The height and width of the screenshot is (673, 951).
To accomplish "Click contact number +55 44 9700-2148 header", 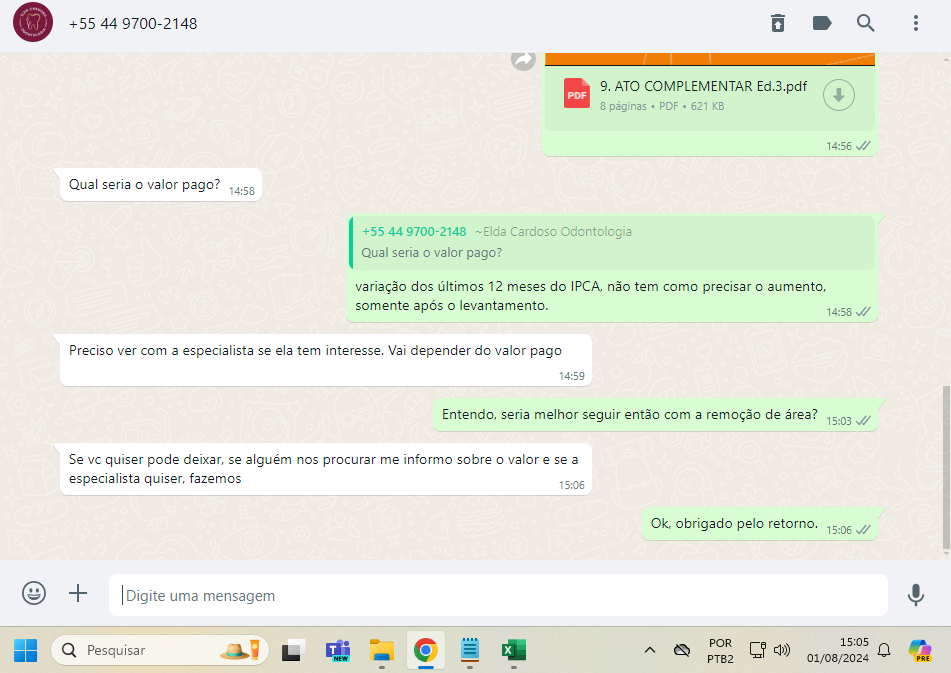I will click(133, 23).
